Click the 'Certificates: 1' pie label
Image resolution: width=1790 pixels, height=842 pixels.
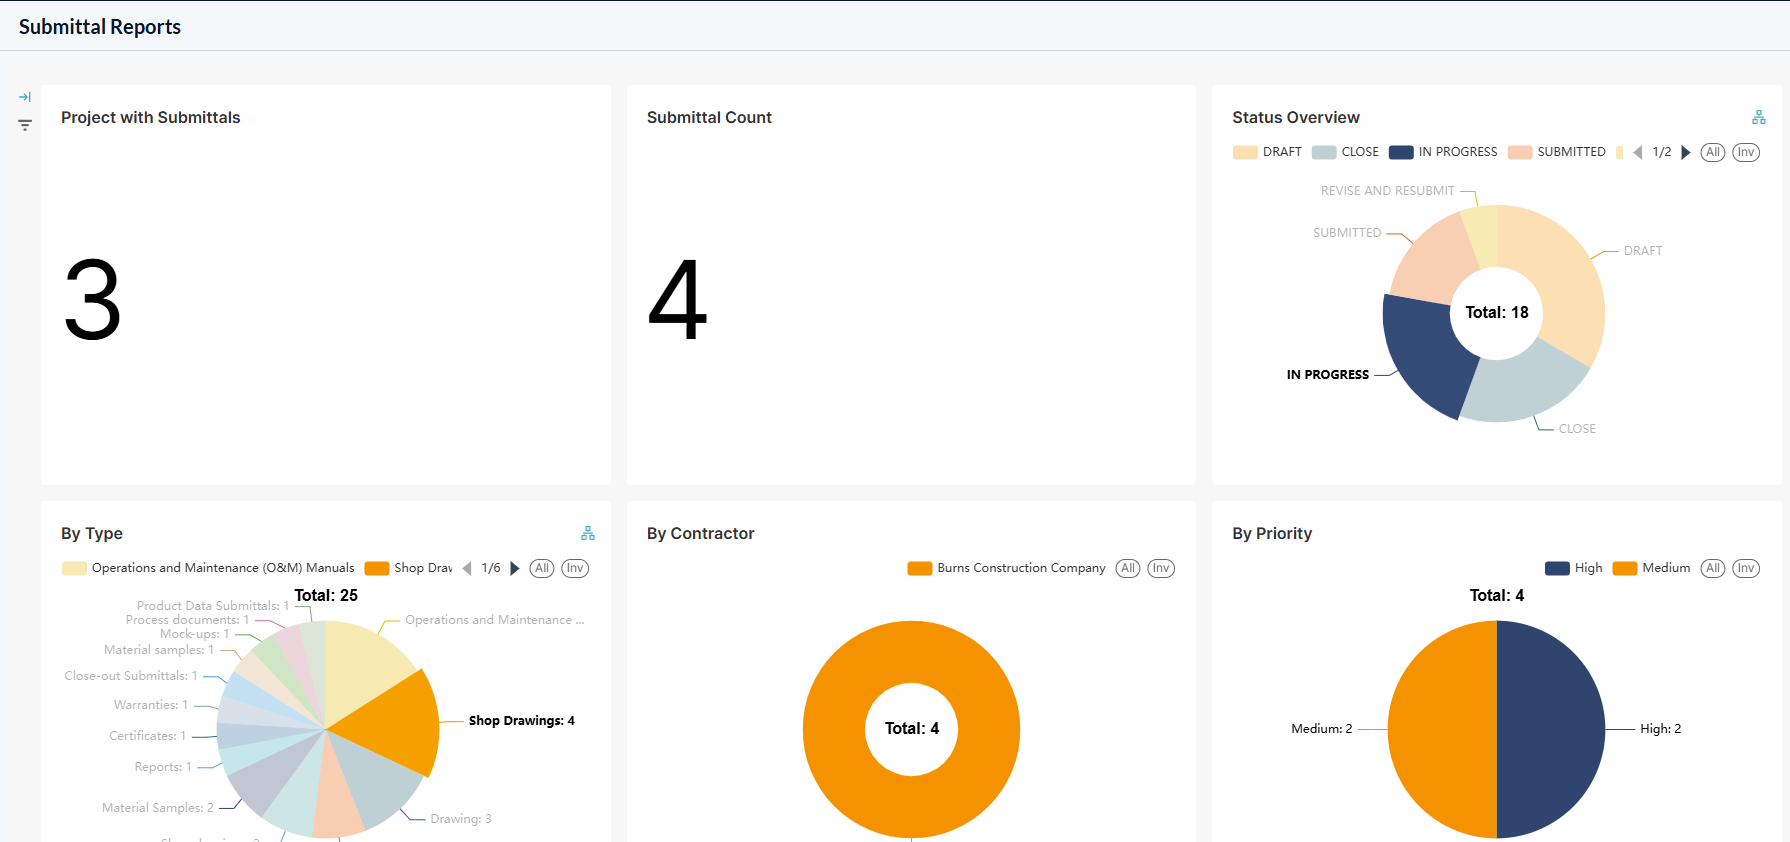[x=148, y=736]
